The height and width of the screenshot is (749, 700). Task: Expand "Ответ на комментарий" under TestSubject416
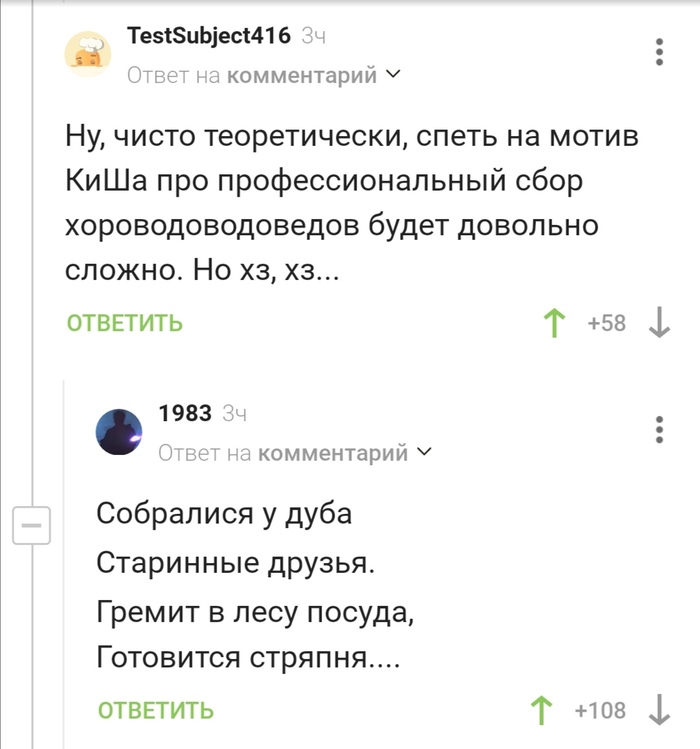pos(263,75)
